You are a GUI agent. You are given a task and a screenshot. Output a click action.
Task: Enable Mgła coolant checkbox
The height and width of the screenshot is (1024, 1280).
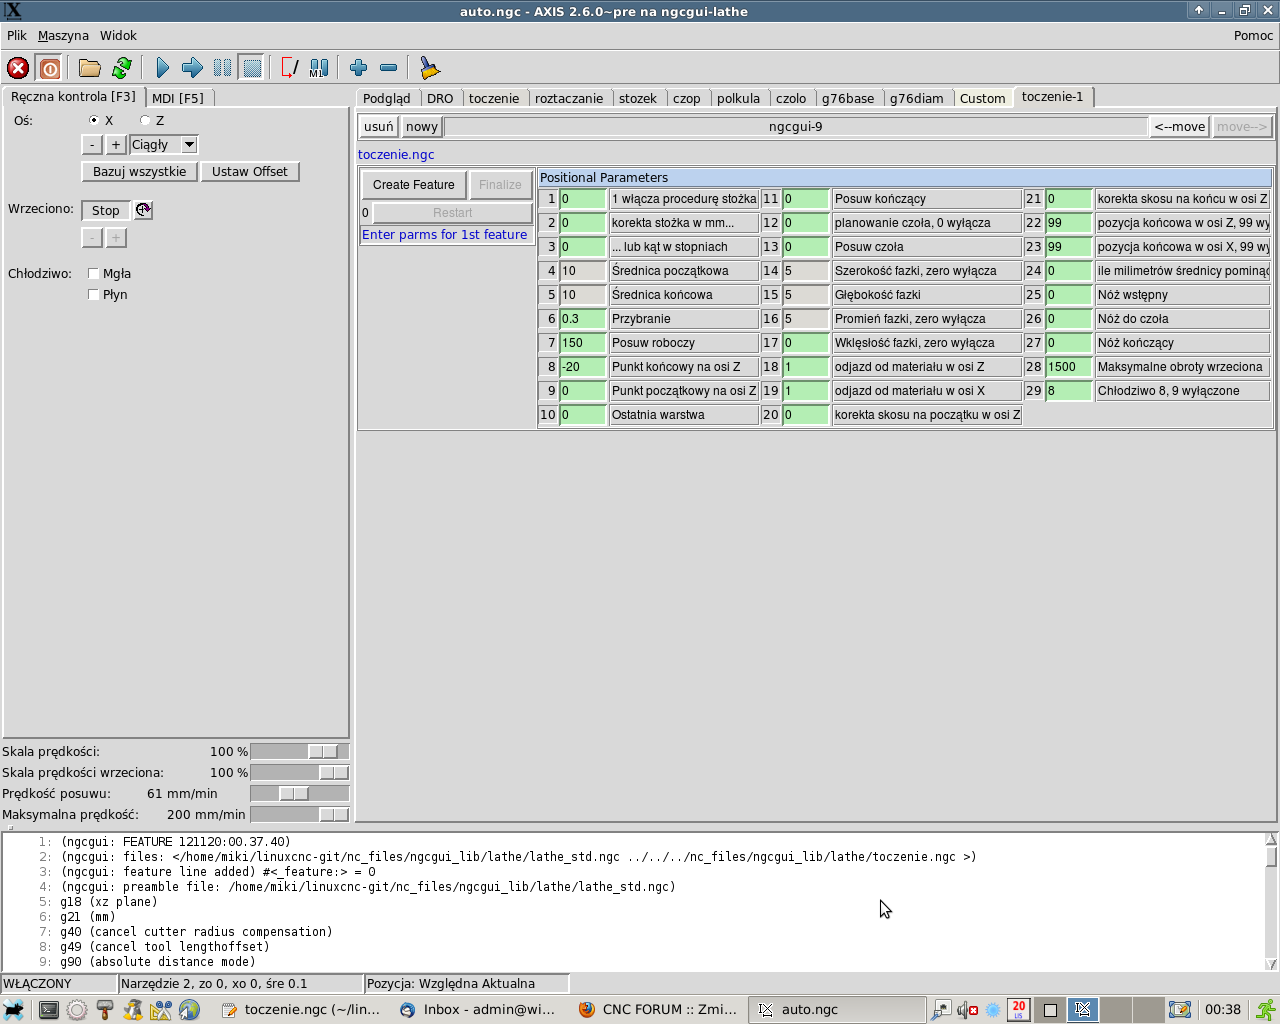tap(93, 273)
